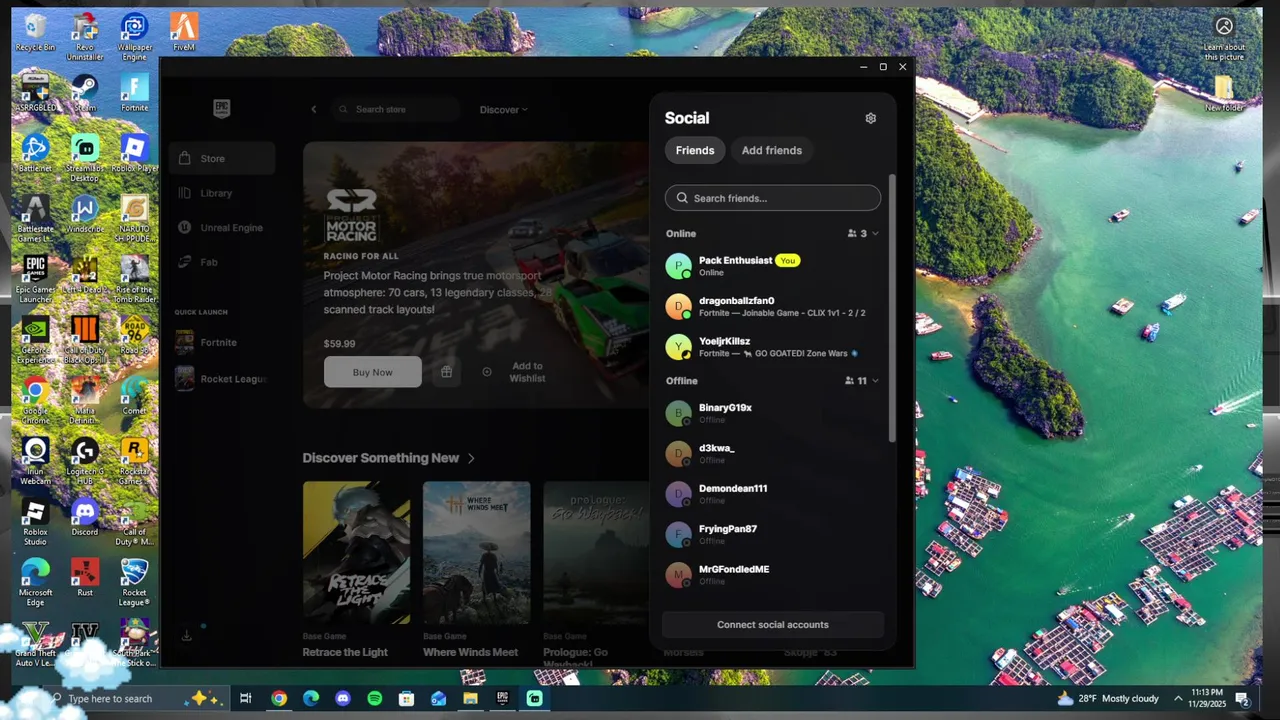
Task: Select Rockstar Games desktop icon
Action: tap(134, 461)
